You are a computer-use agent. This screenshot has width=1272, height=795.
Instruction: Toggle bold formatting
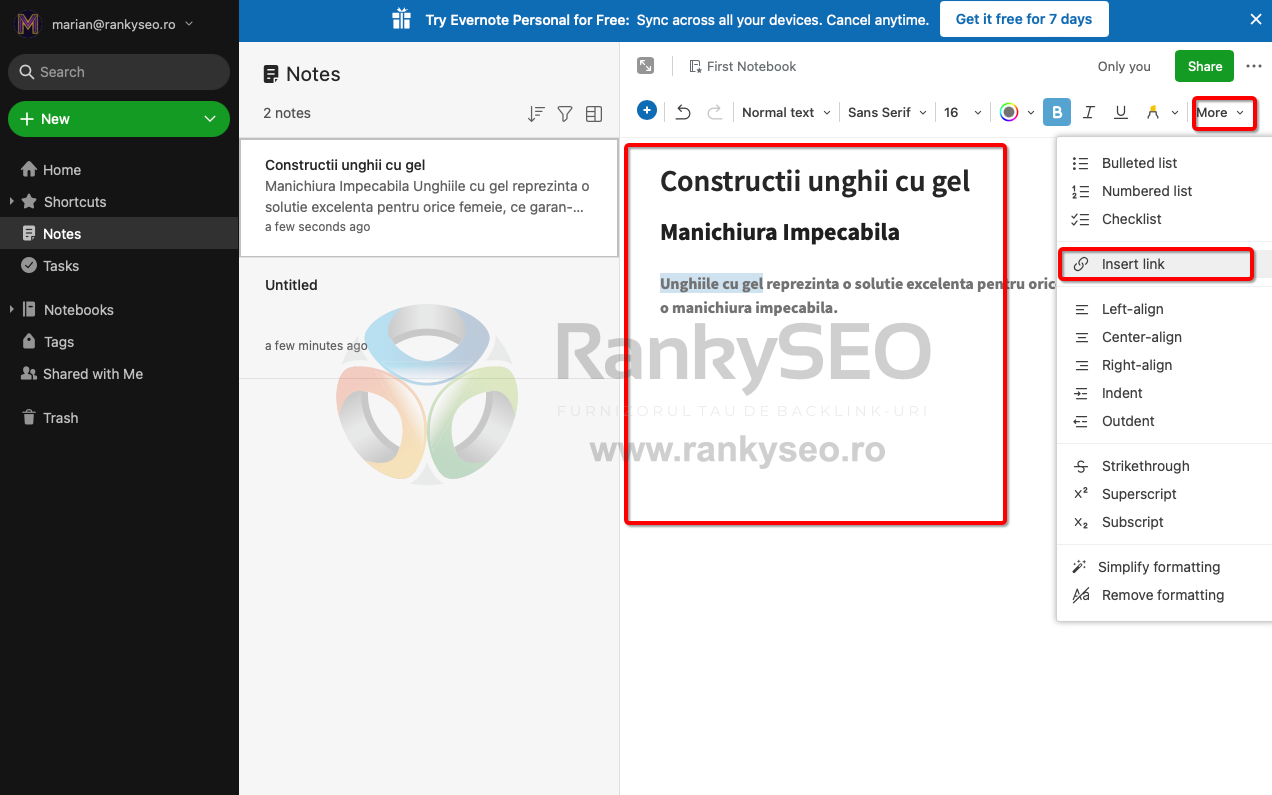coord(1057,112)
